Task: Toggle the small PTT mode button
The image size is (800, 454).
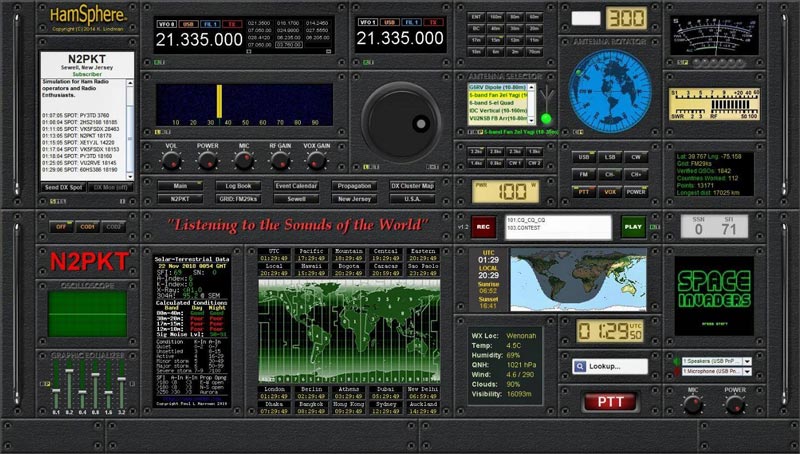Action: [584, 192]
